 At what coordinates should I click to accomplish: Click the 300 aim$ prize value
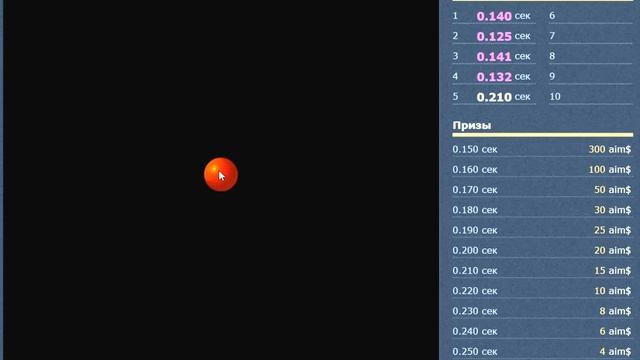point(610,149)
